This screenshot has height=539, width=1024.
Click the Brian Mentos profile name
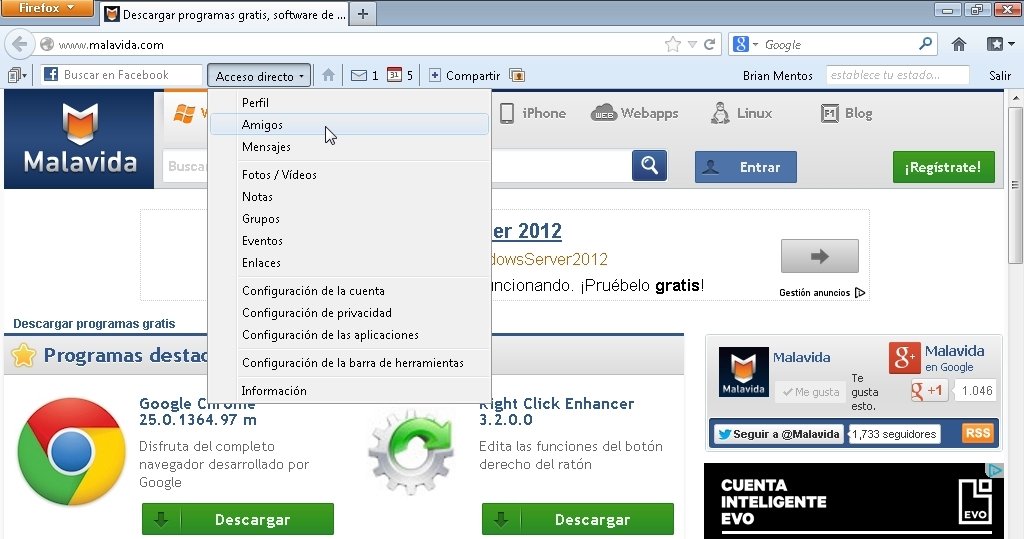[x=778, y=76]
